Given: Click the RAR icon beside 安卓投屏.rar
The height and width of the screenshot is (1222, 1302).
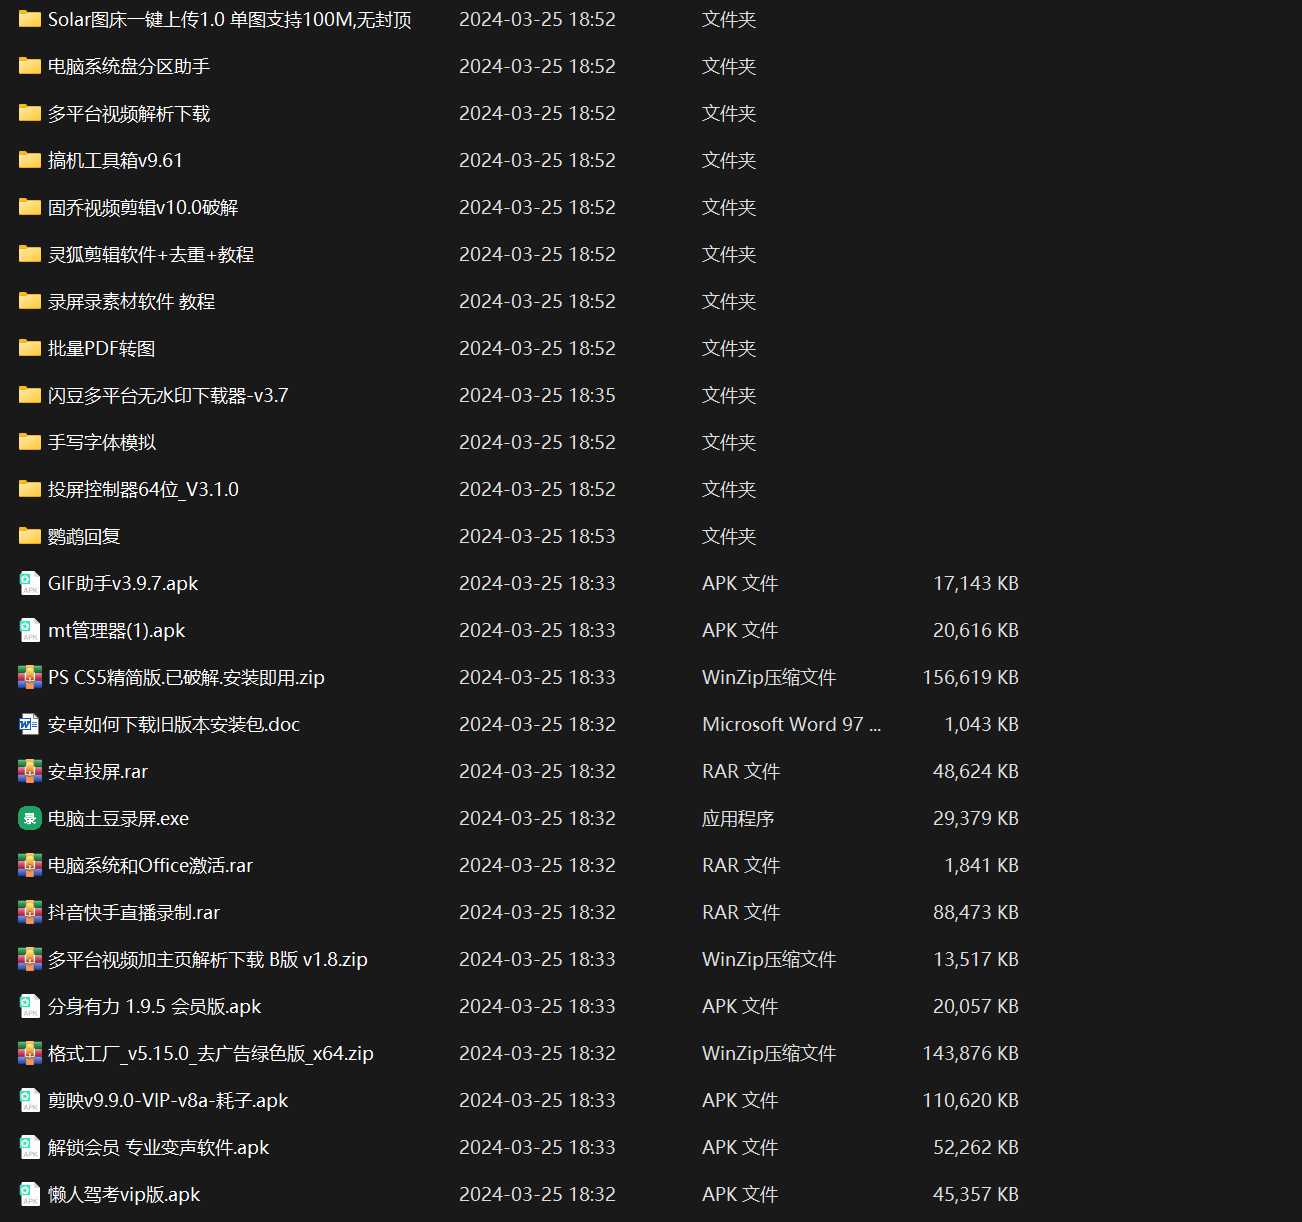Looking at the screenshot, I should [x=28, y=771].
